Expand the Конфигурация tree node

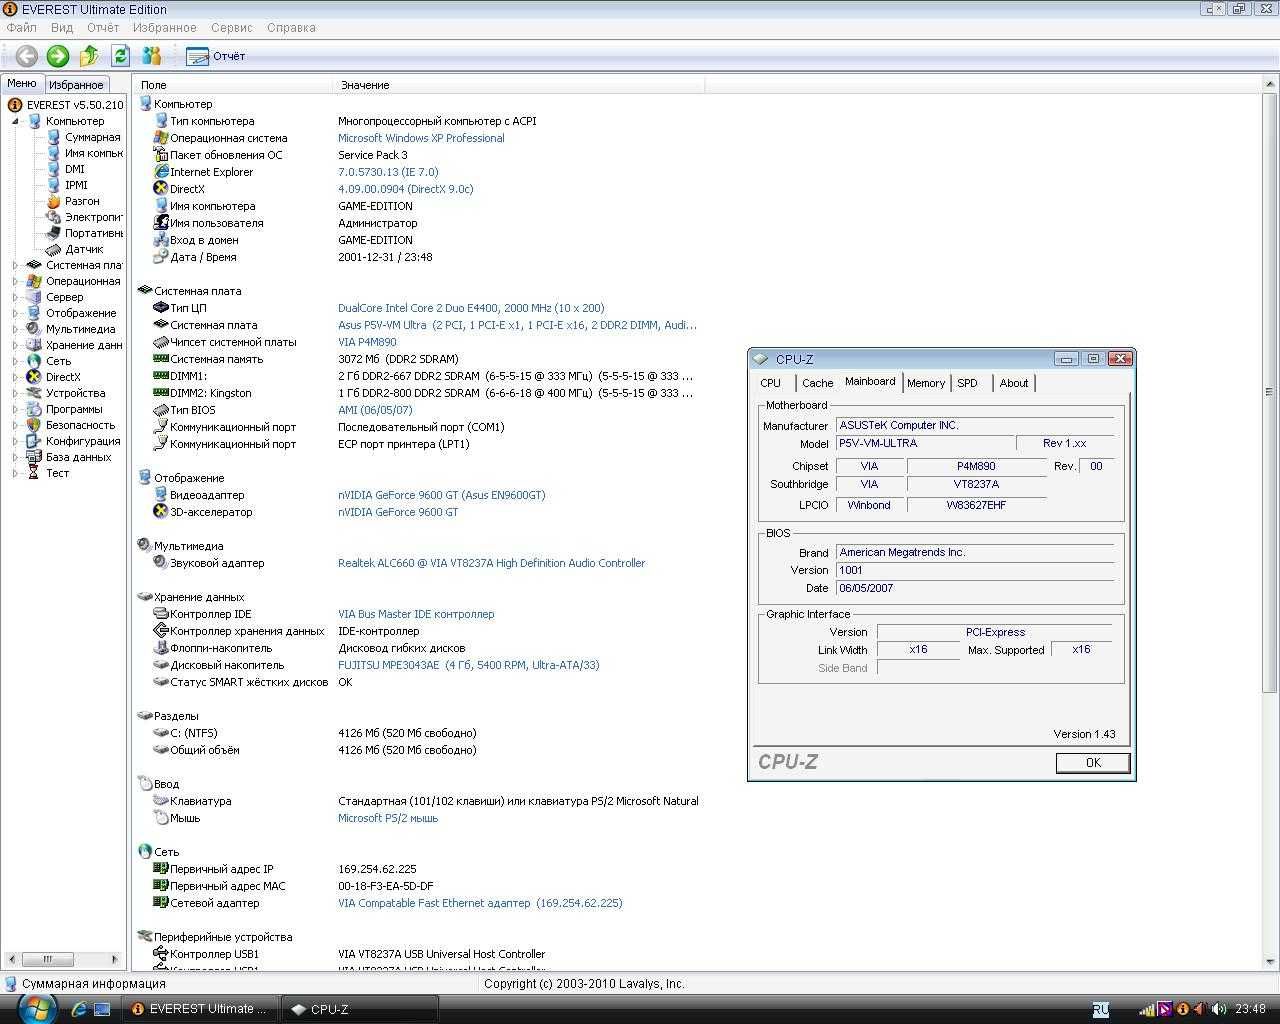[x=16, y=441]
